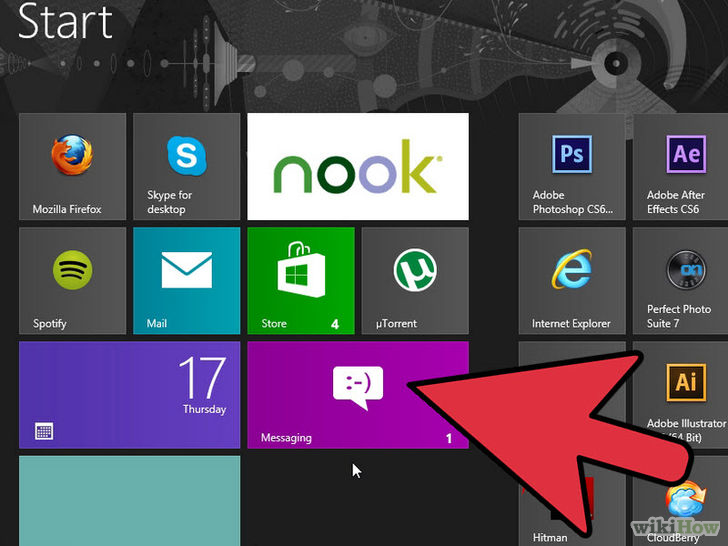Open the Spotify tile
Image resolution: width=728 pixels, height=546 pixels.
[72, 280]
